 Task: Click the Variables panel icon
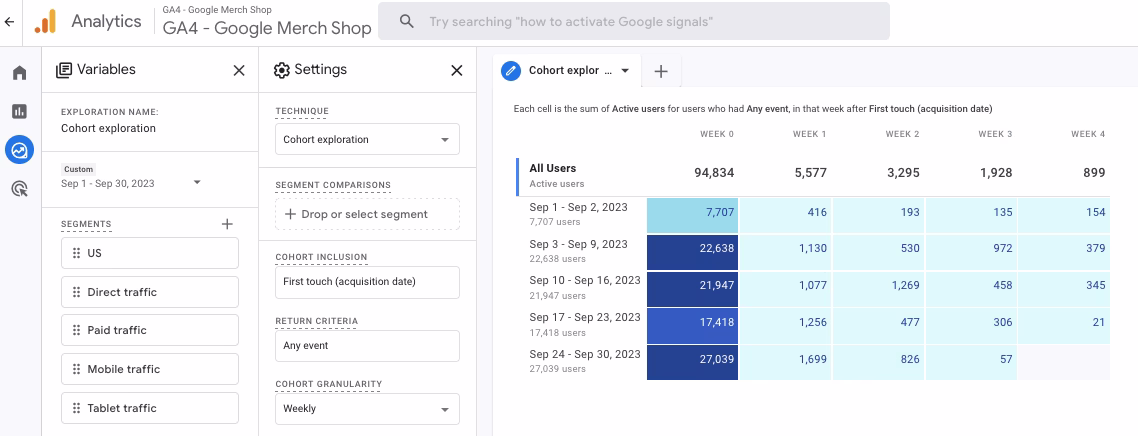click(64, 70)
